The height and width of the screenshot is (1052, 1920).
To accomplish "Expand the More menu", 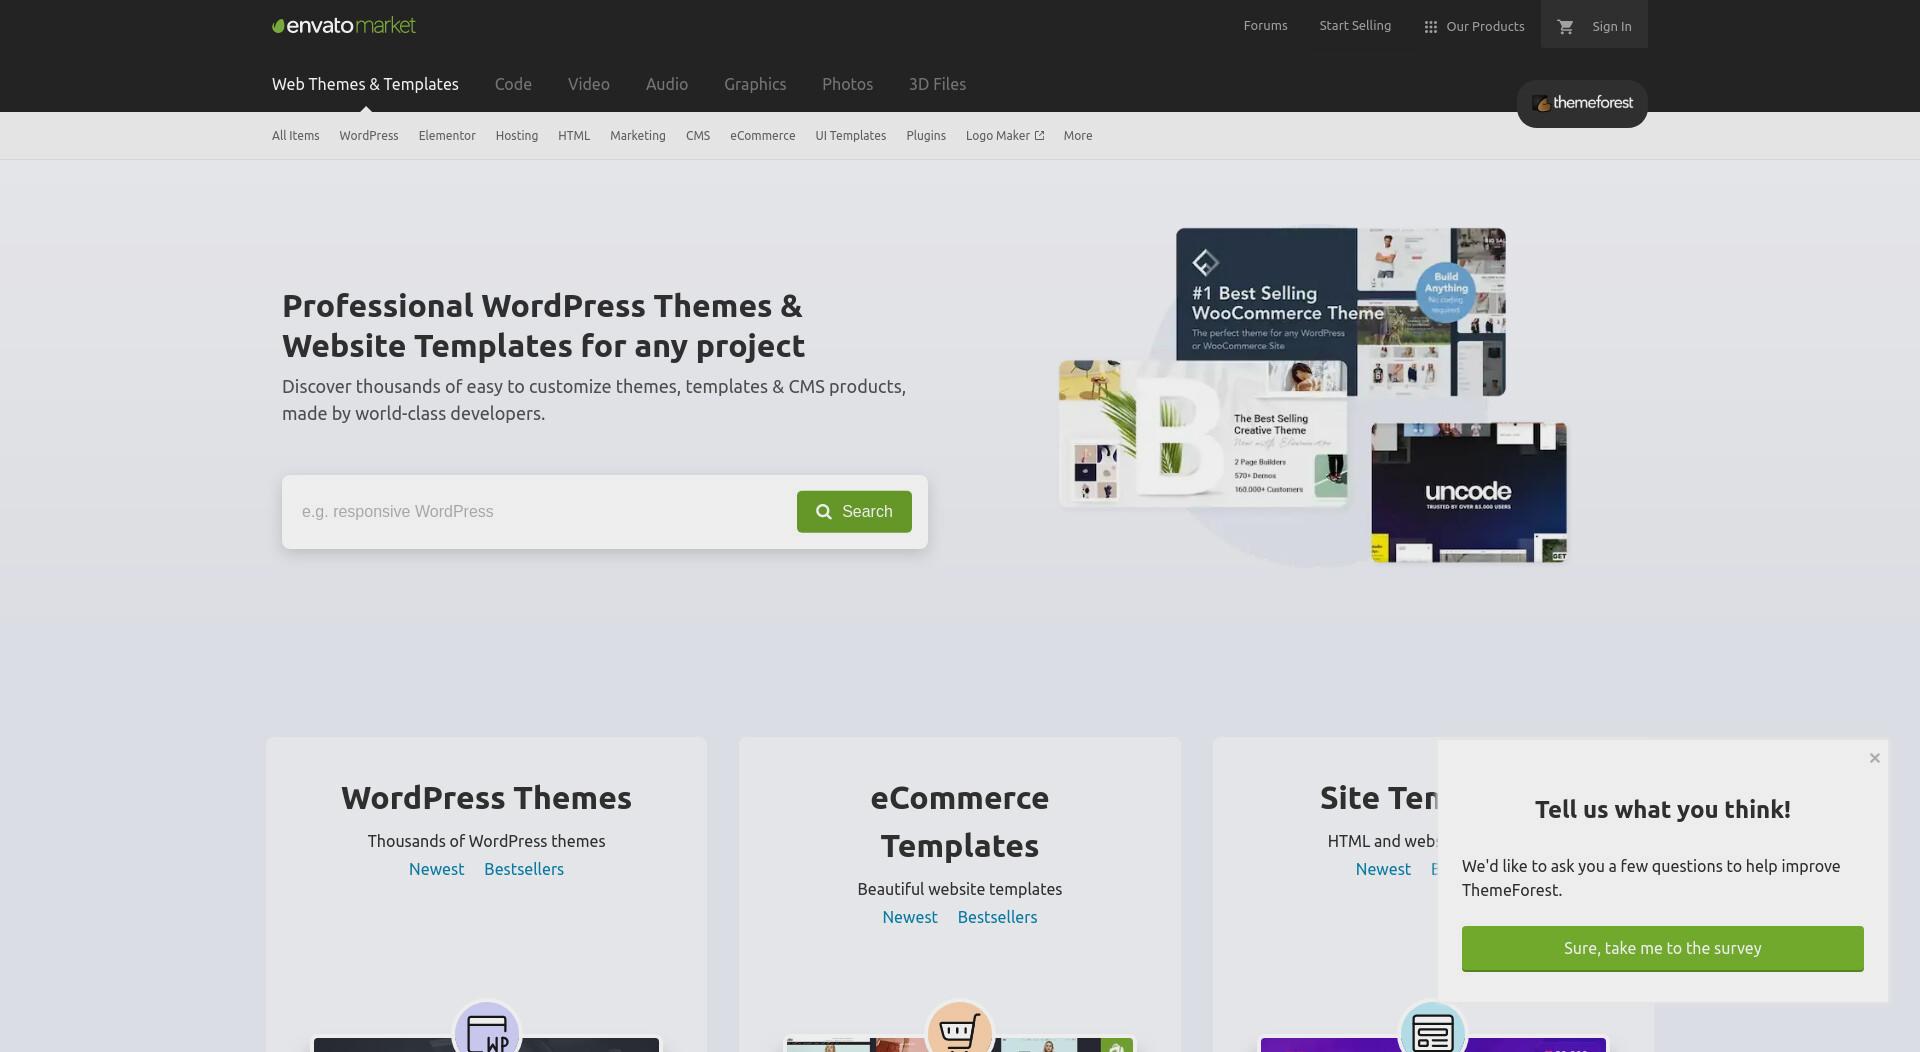I will click(x=1078, y=136).
